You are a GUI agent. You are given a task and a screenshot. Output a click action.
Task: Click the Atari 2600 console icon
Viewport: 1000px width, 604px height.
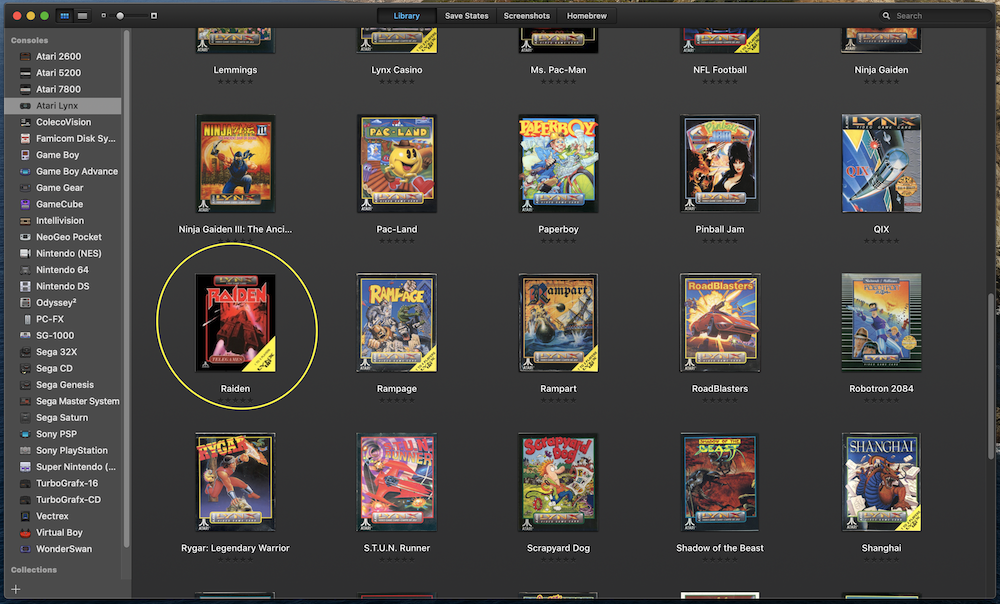click(25, 56)
